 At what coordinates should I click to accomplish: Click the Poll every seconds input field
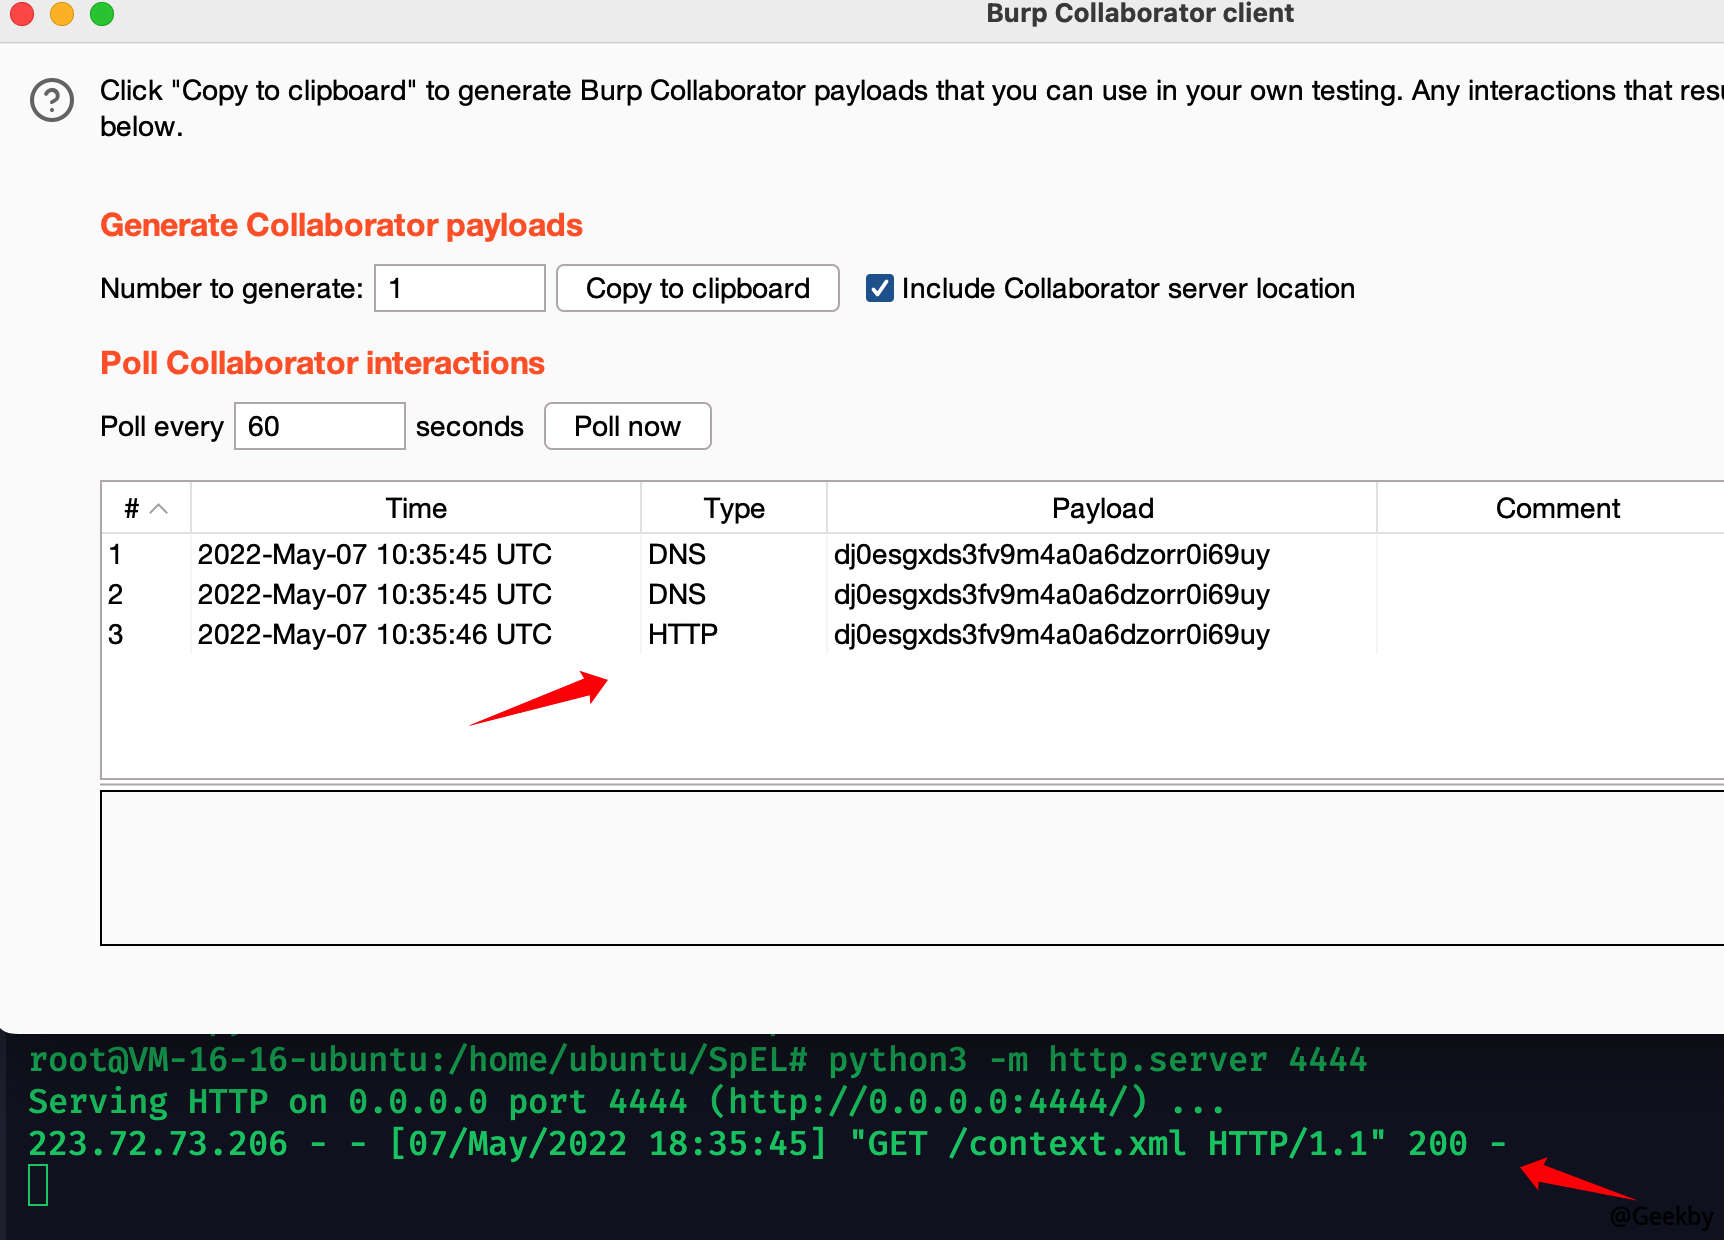point(319,426)
